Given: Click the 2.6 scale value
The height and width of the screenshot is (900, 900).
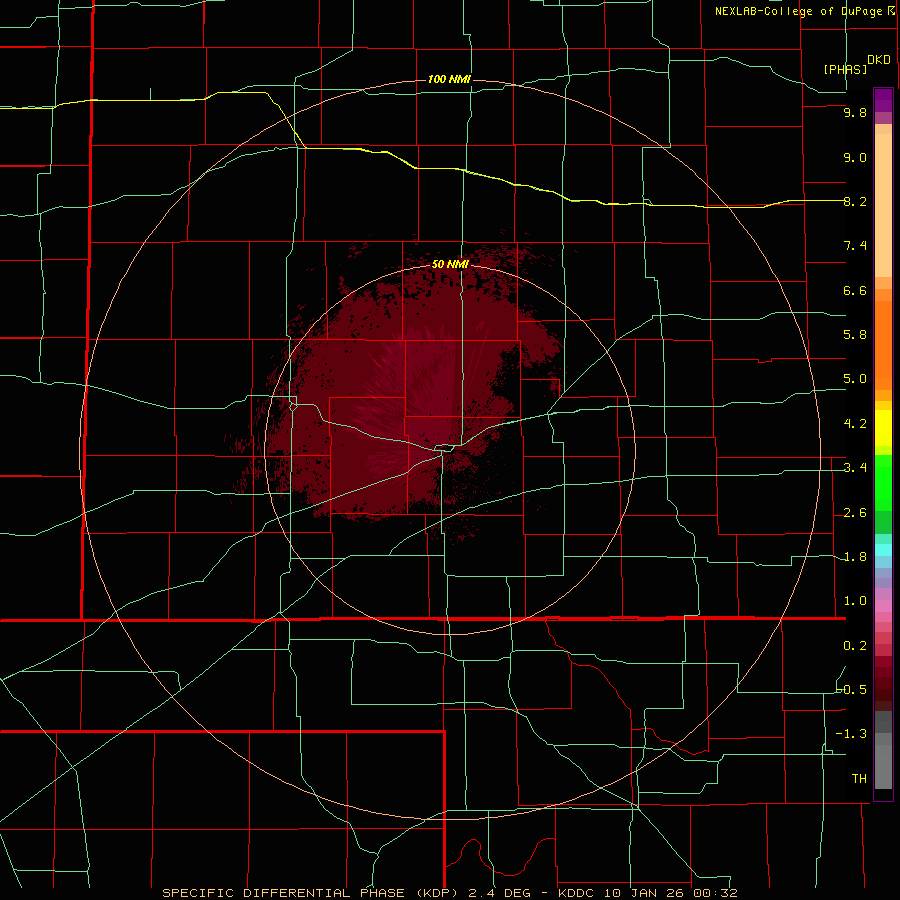Looking at the screenshot, I should click(855, 513).
